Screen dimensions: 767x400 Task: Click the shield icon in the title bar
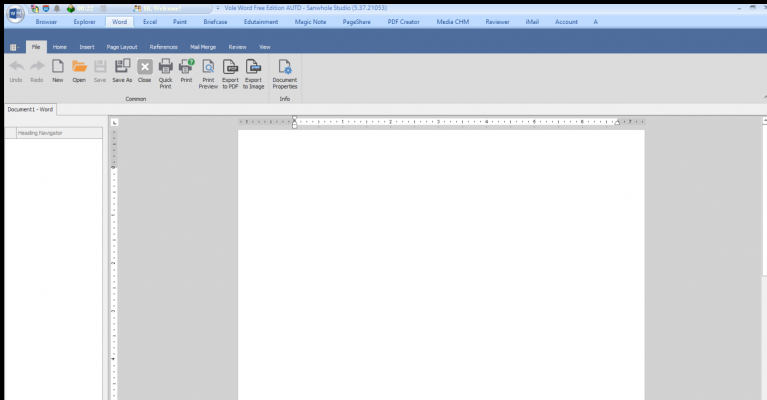46,8
